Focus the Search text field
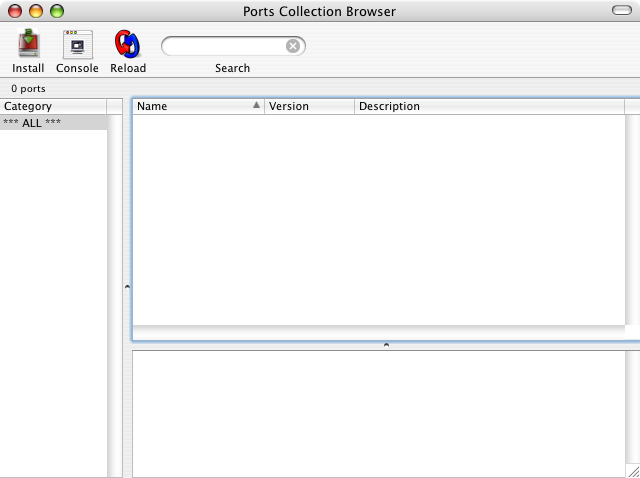The height and width of the screenshot is (478, 640). tap(225, 46)
